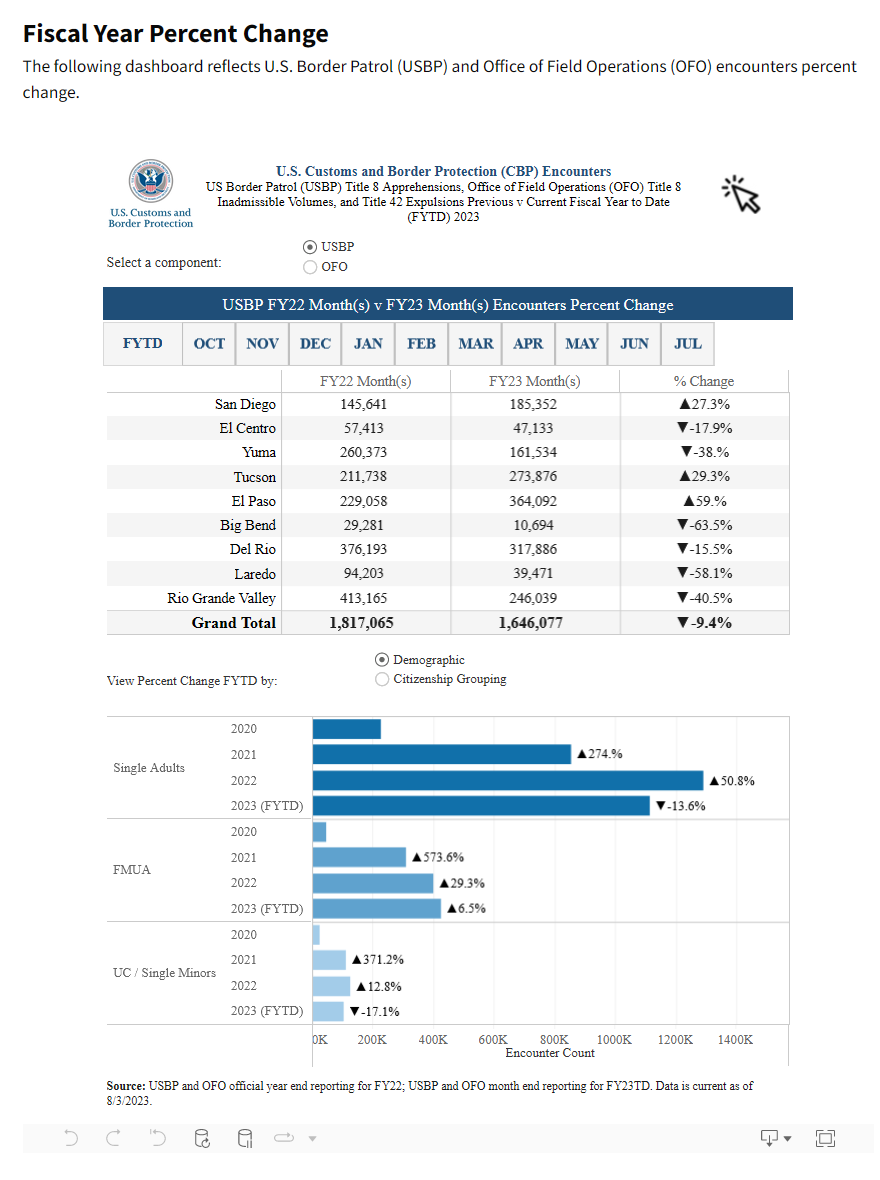Open the Replay animation dropdown arrow
880x1180 pixels.
click(x=311, y=1138)
